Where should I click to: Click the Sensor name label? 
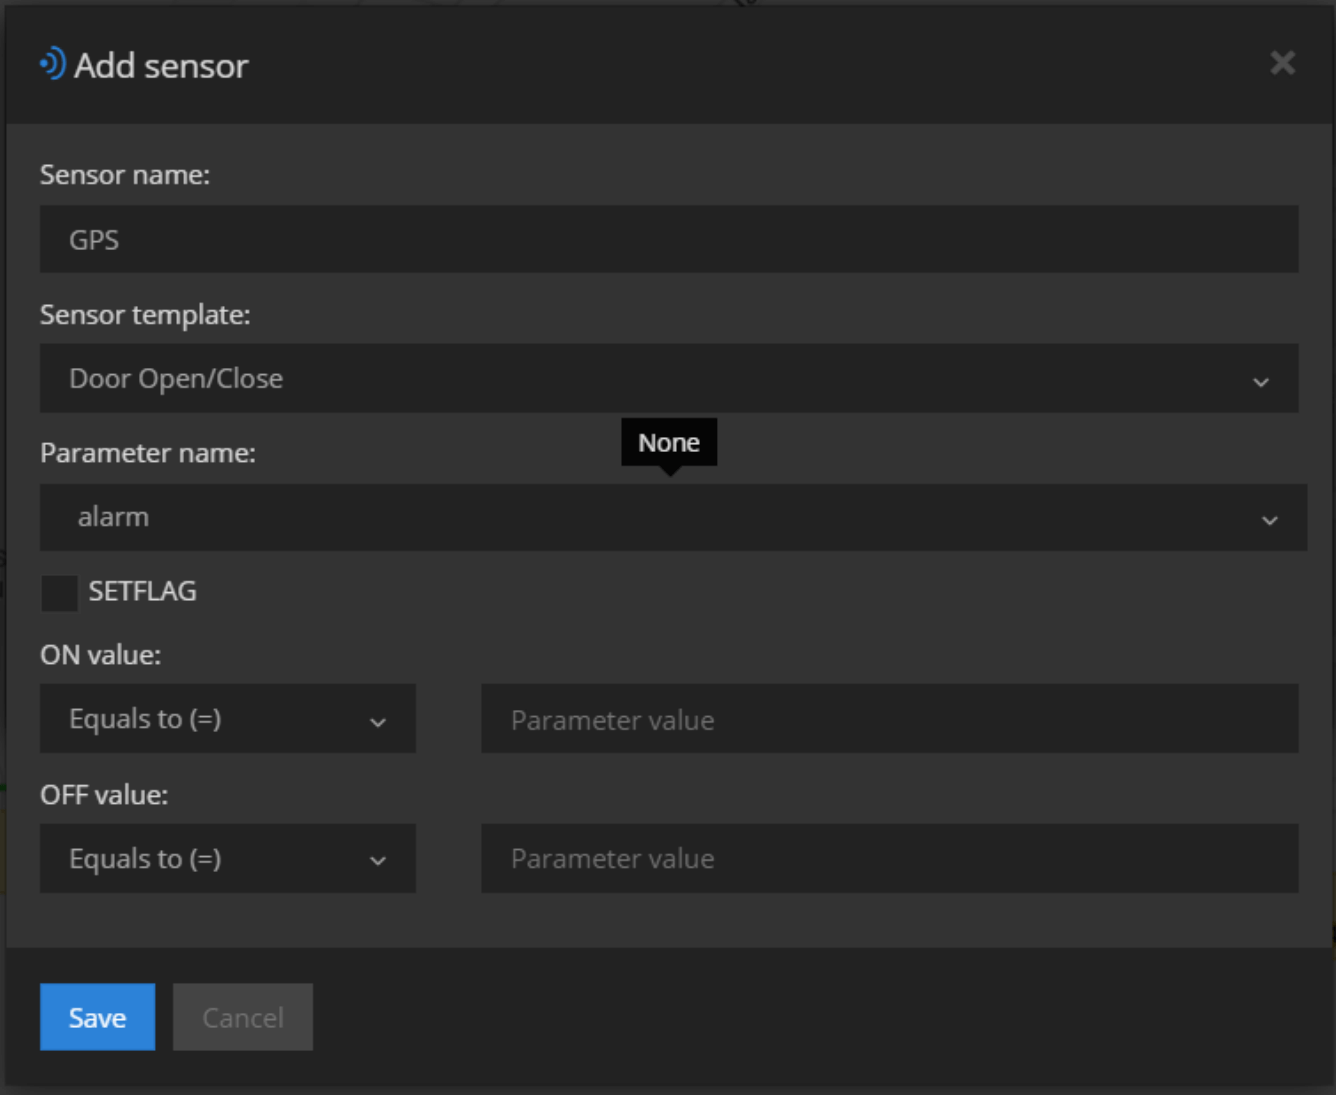click(x=125, y=175)
